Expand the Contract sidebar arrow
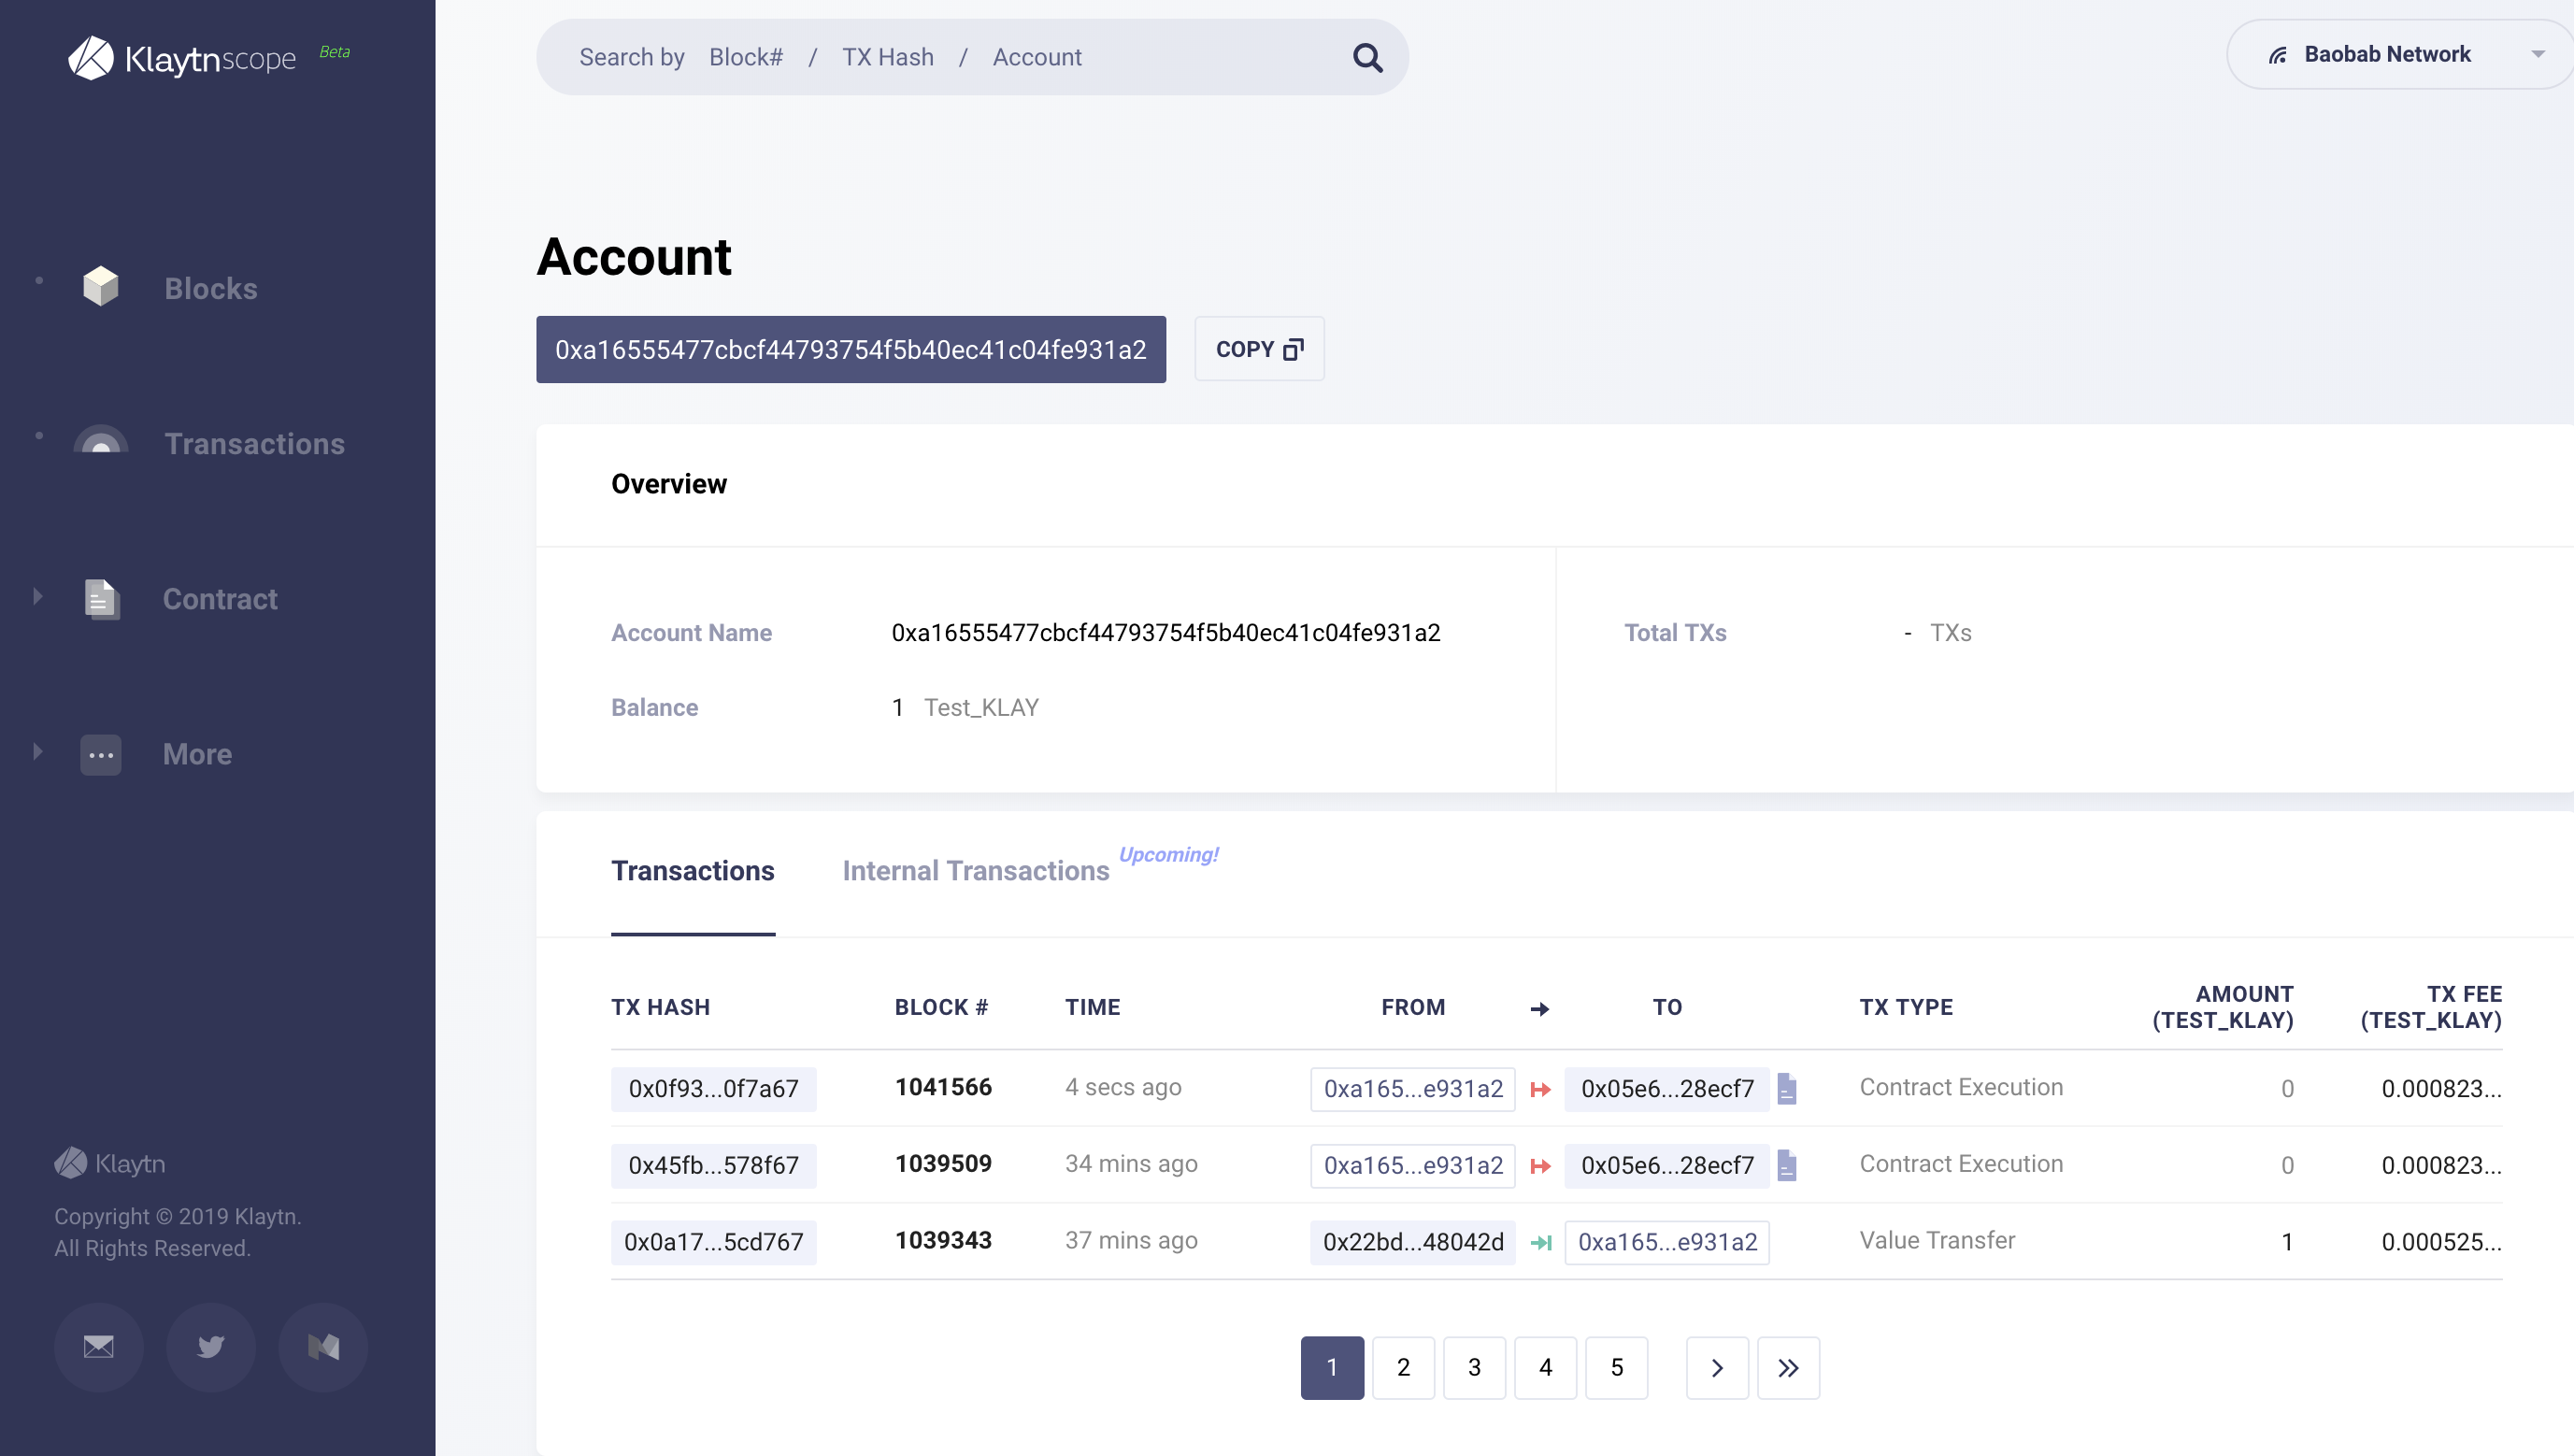This screenshot has height=1456, width=2574. coord(38,597)
